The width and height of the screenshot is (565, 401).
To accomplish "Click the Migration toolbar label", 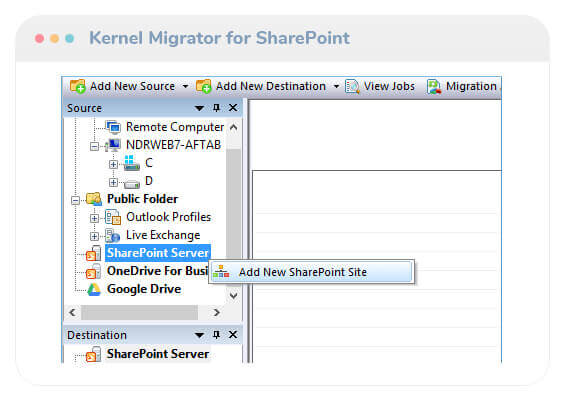I will [x=471, y=86].
